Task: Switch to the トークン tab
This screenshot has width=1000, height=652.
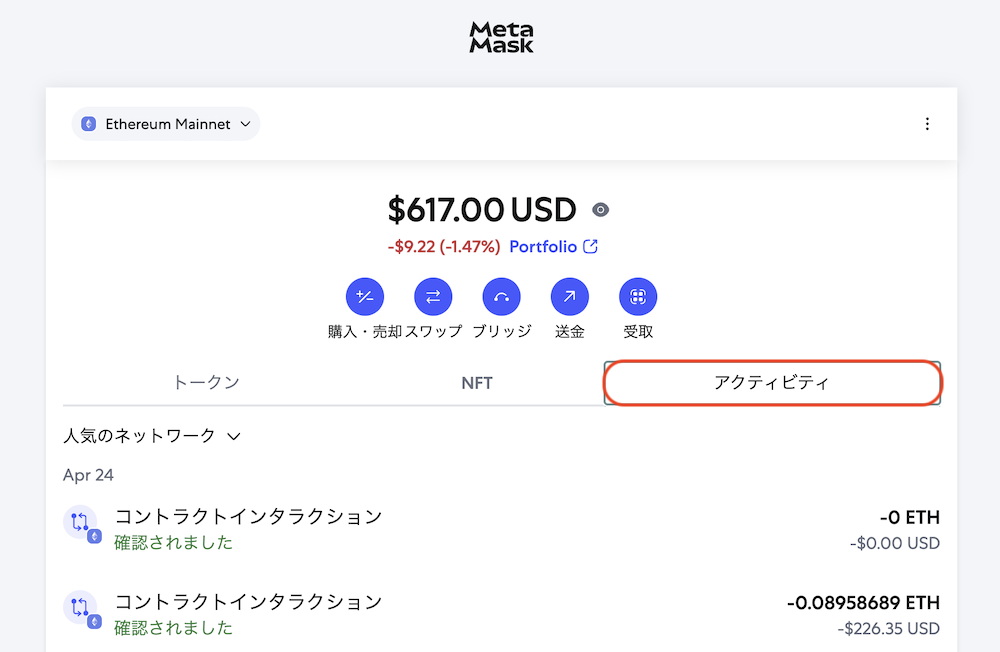Action: click(x=206, y=383)
